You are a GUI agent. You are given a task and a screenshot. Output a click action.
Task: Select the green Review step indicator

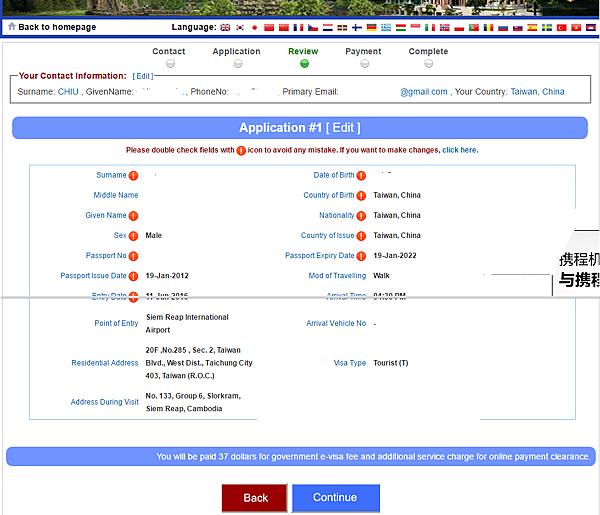pyautogui.click(x=304, y=64)
